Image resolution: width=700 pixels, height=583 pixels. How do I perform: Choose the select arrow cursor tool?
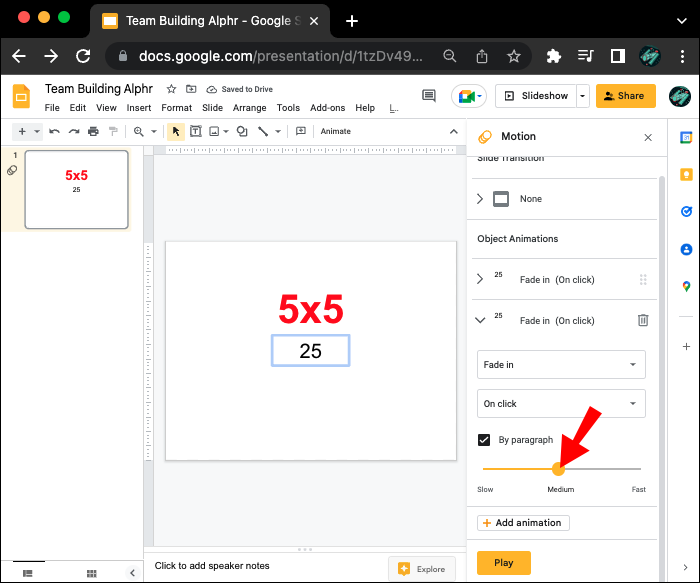pyautogui.click(x=176, y=131)
